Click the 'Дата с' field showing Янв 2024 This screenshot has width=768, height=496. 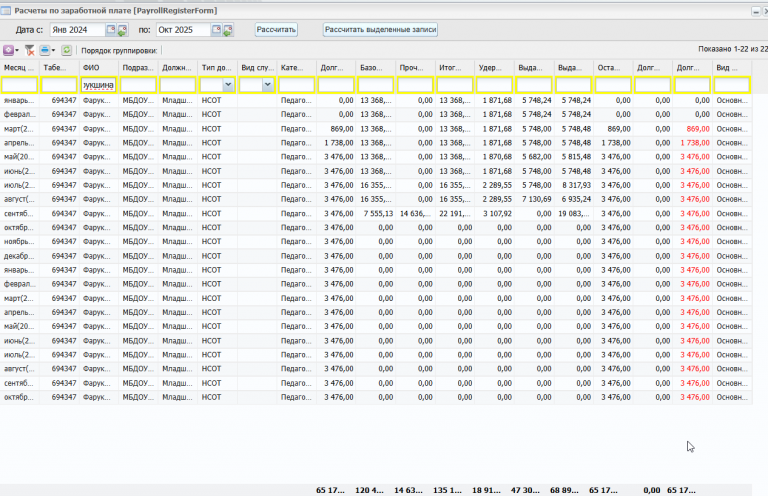coord(76,30)
